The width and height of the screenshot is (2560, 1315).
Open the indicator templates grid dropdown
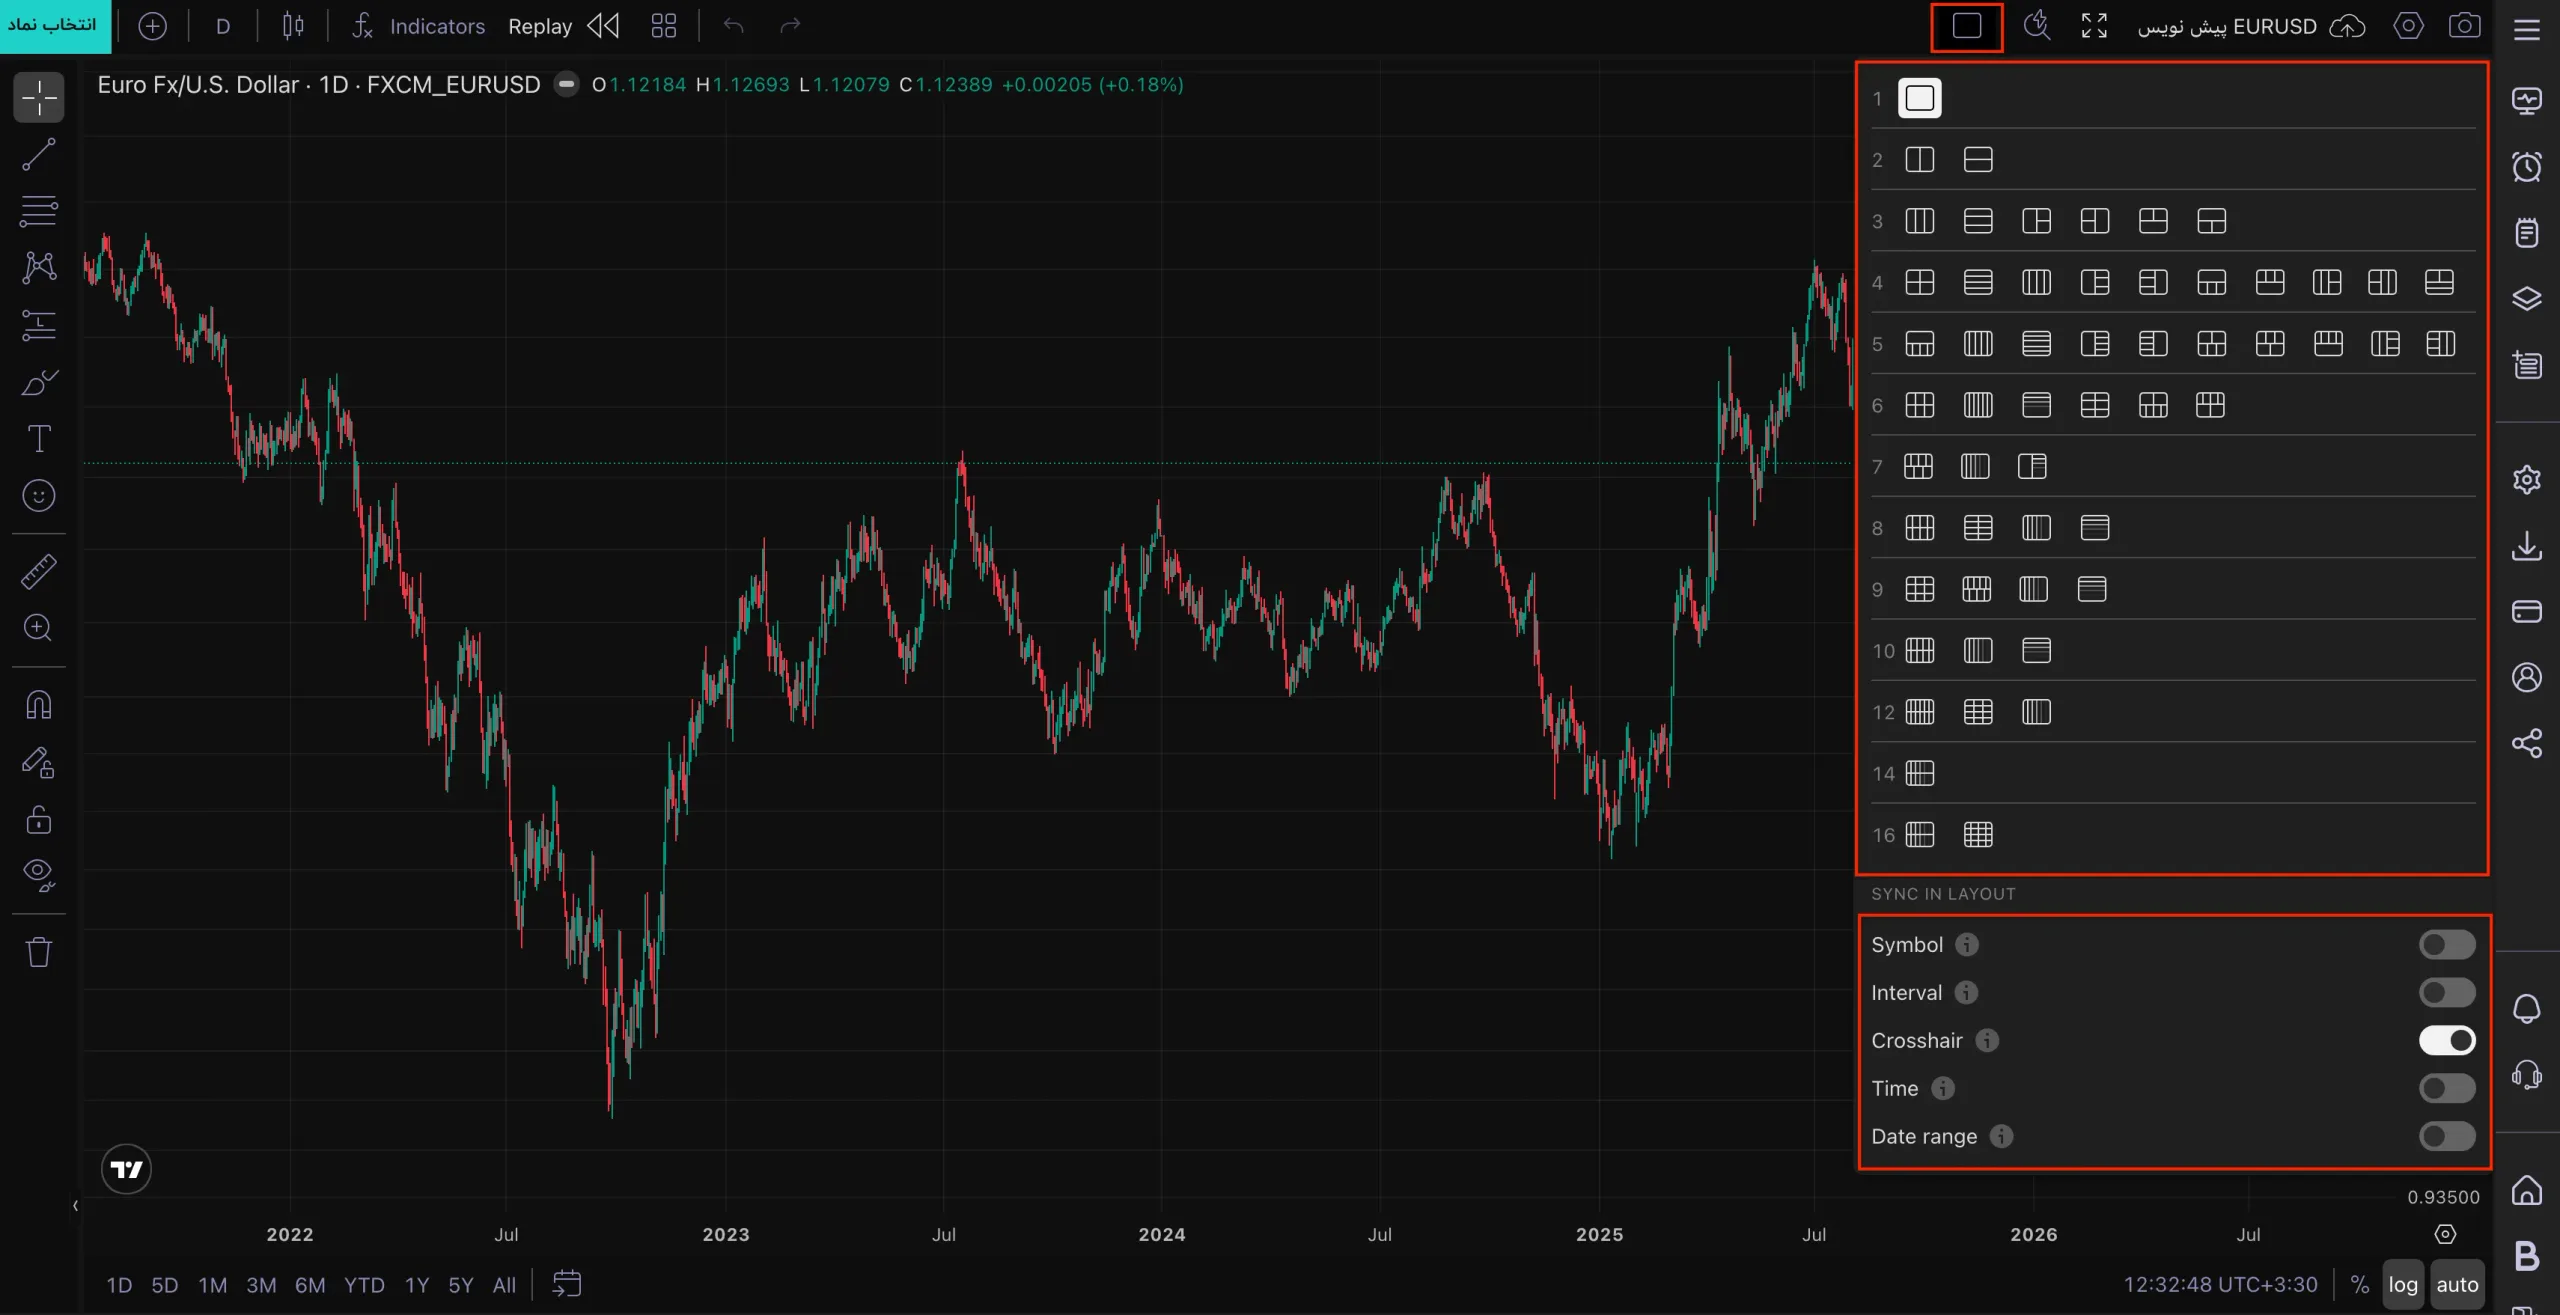(664, 26)
